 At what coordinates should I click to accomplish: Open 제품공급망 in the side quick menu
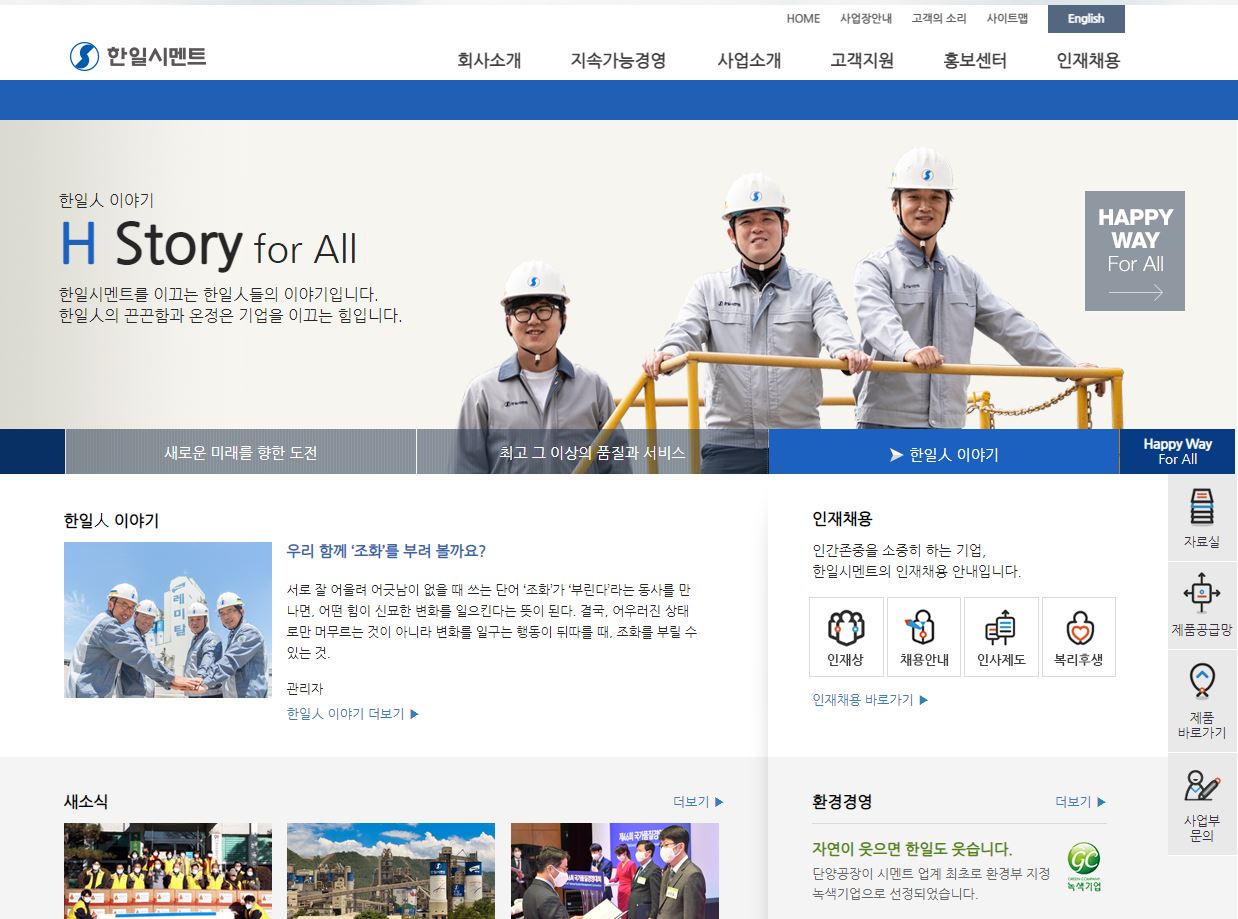[1202, 605]
